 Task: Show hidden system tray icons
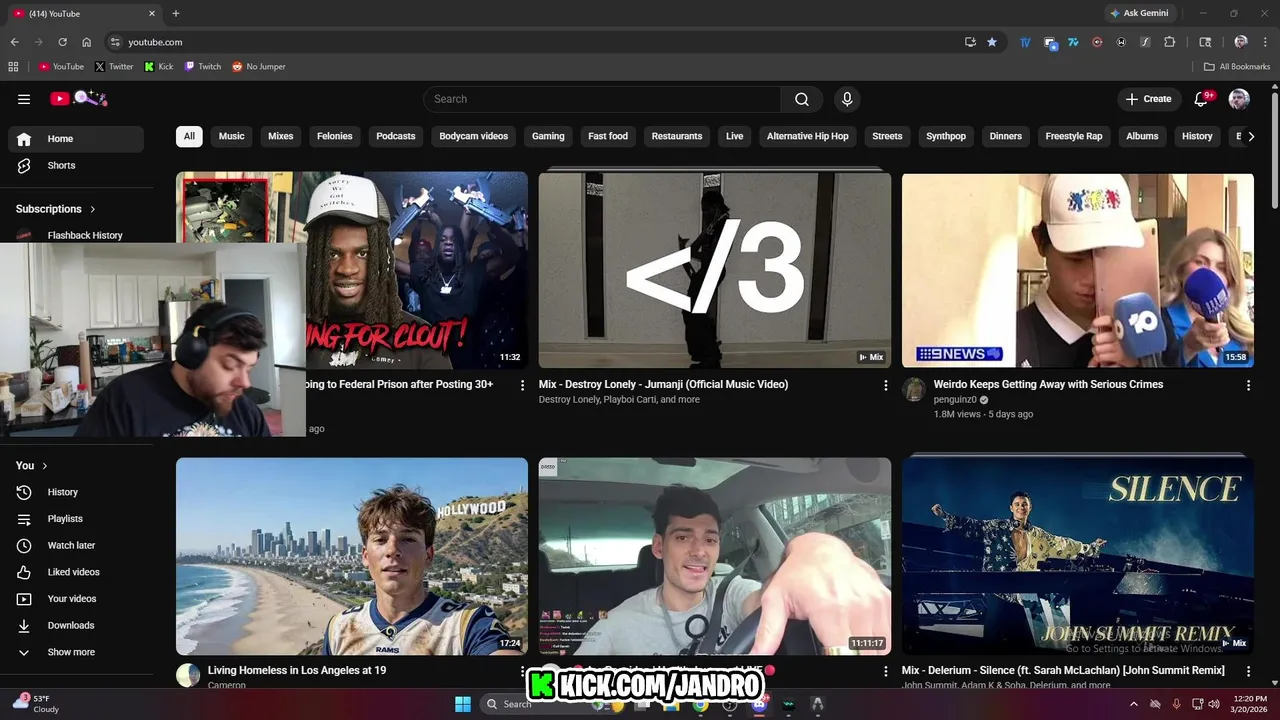click(1133, 704)
